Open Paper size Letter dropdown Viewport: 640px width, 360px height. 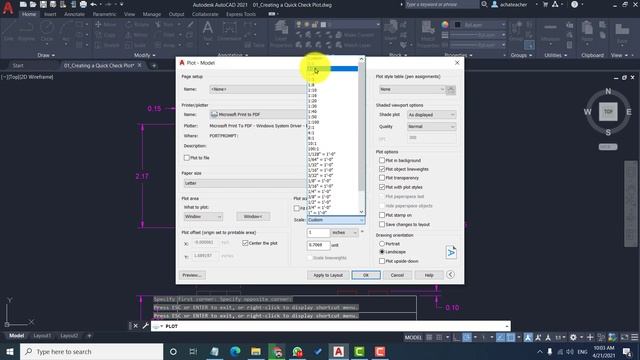pyautogui.click(x=244, y=183)
